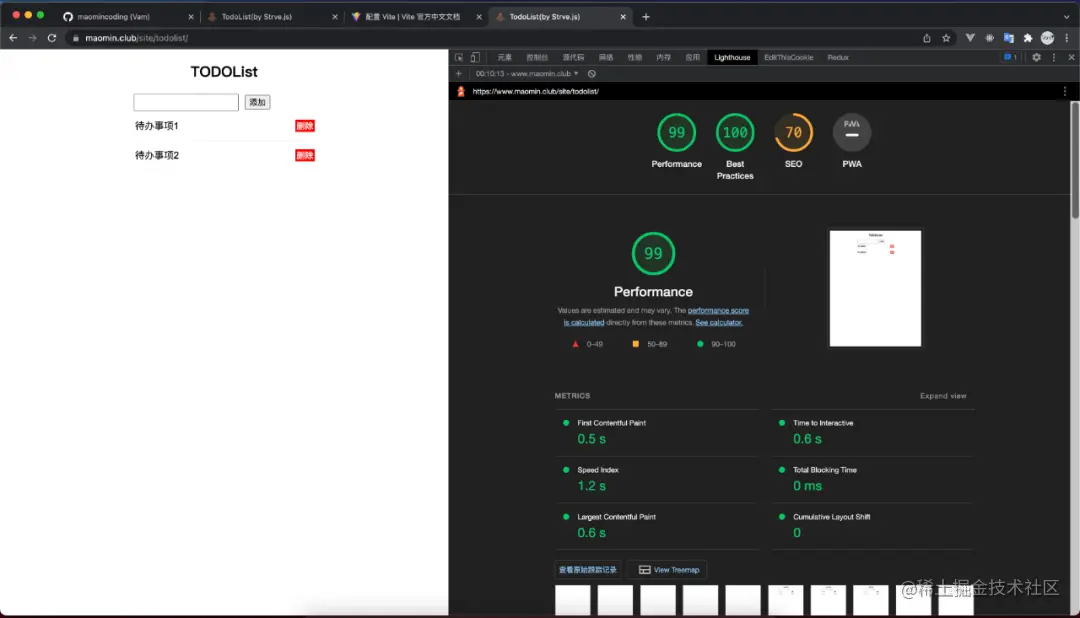Open the Lighthouse report selector dropdown
The width and height of the screenshot is (1080, 618).
coord(527,74)
